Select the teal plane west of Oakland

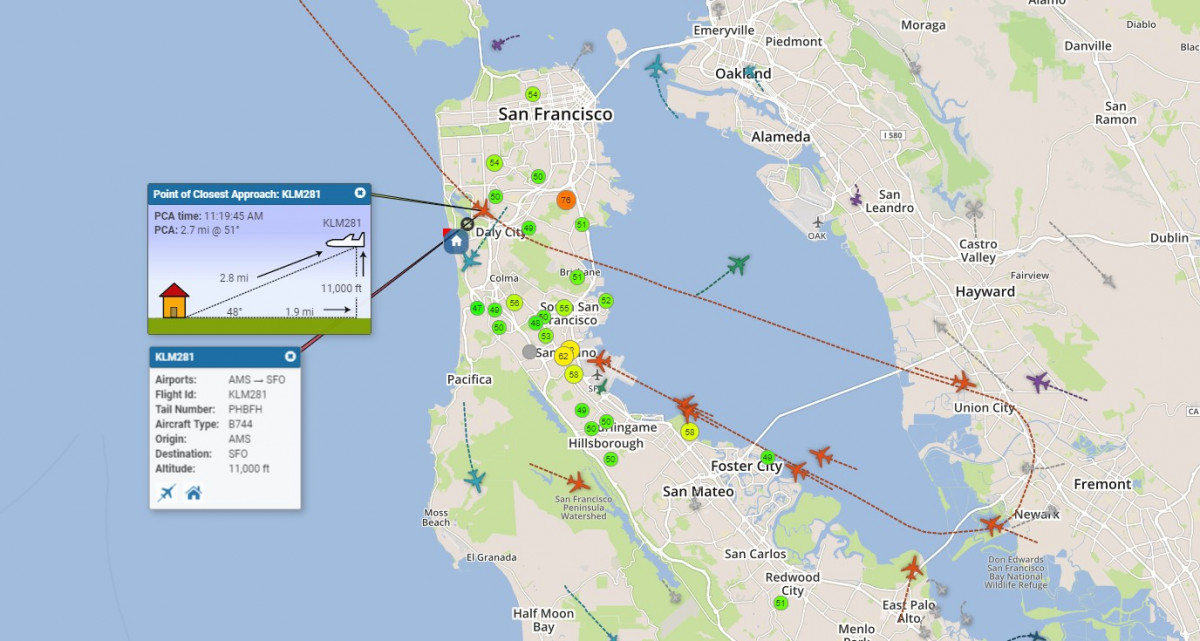tap(656, 68)
